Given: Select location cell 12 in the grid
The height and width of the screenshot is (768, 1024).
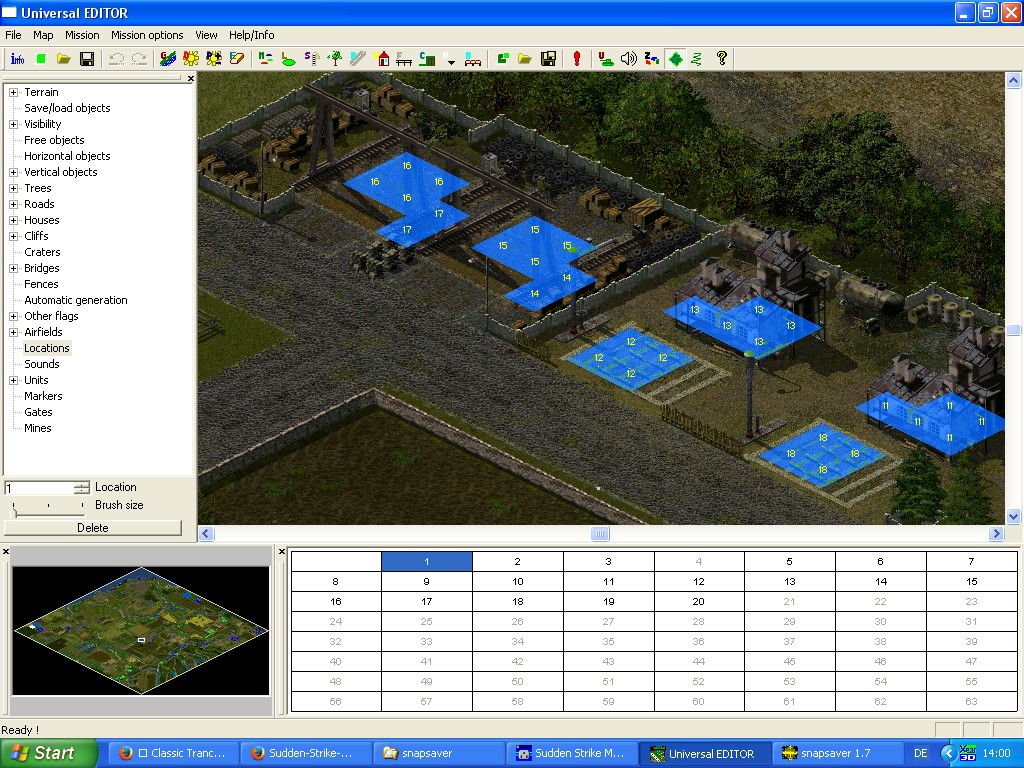Looking at the screenshot, I should tap(699, 581).
